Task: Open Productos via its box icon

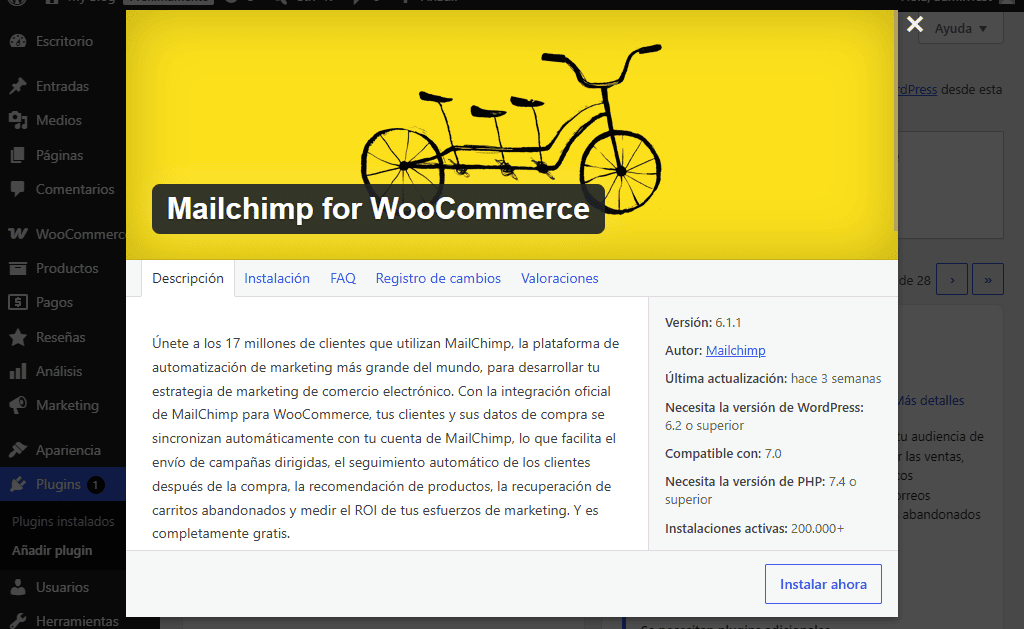Action: pos(18,268)
